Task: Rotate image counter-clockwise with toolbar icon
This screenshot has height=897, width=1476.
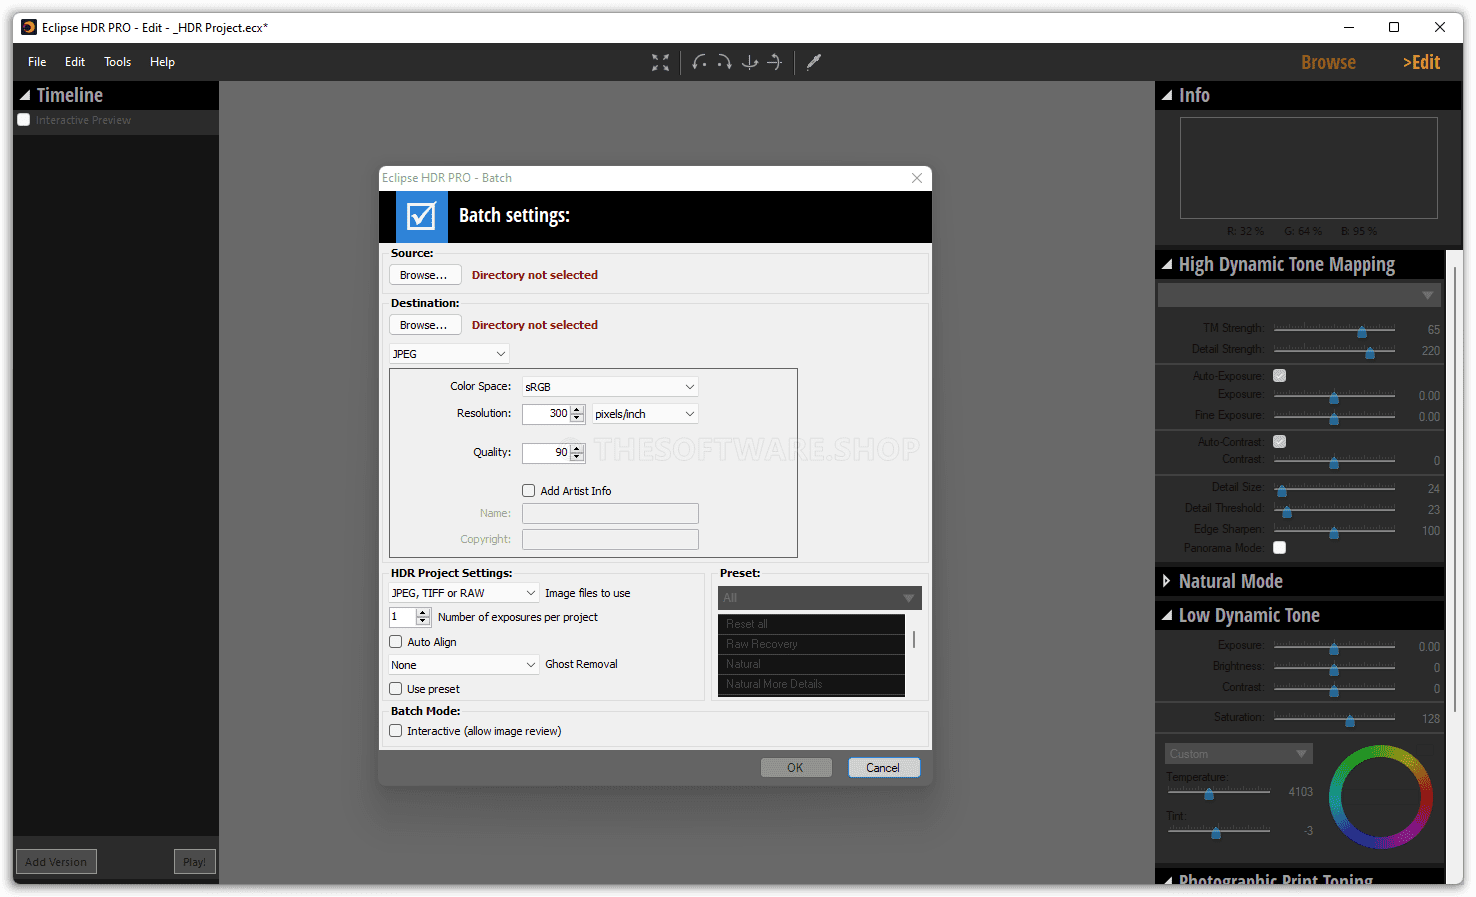Action: click(x=699, y=62)
